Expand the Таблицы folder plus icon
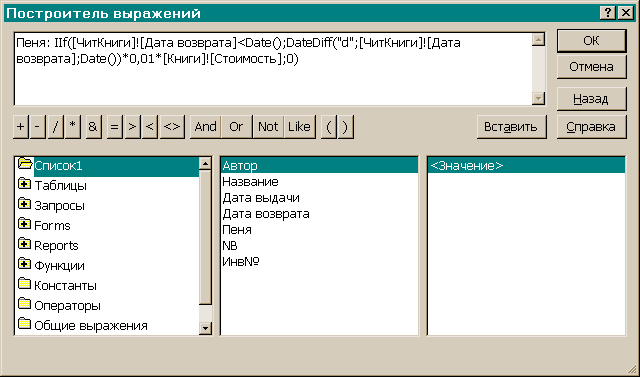Image resolution: width=640 pixels, height=377 pixels. [24, 184]
